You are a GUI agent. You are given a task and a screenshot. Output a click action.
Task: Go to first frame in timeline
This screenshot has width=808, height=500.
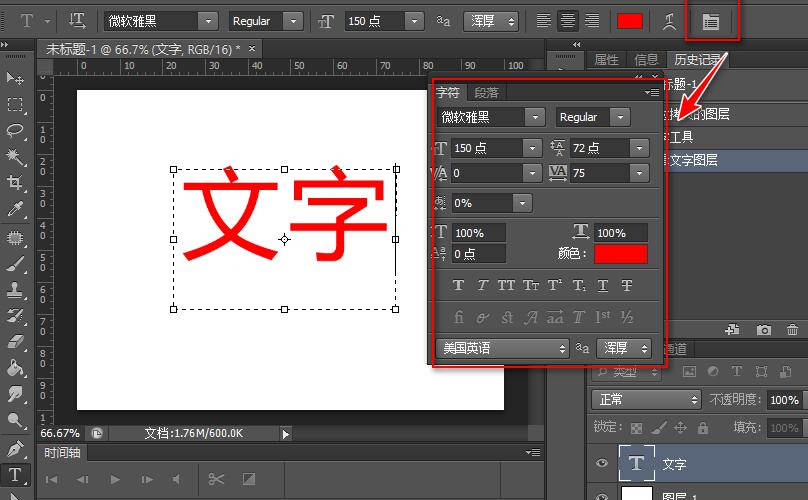(x=52, y=479)
